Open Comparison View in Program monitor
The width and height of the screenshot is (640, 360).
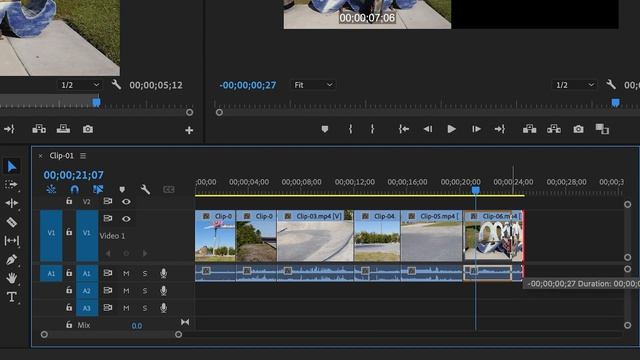coord(602,129)
